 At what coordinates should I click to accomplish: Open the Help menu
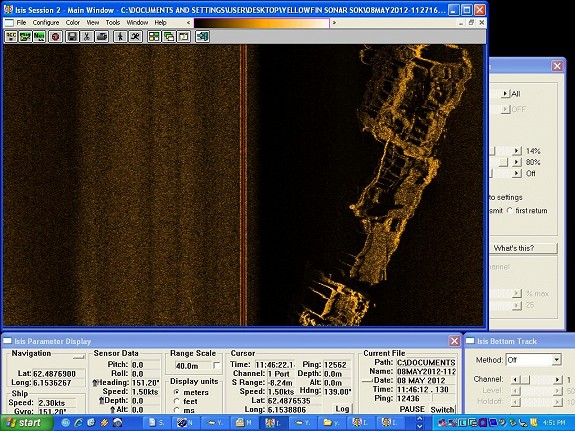click(160, 23)
